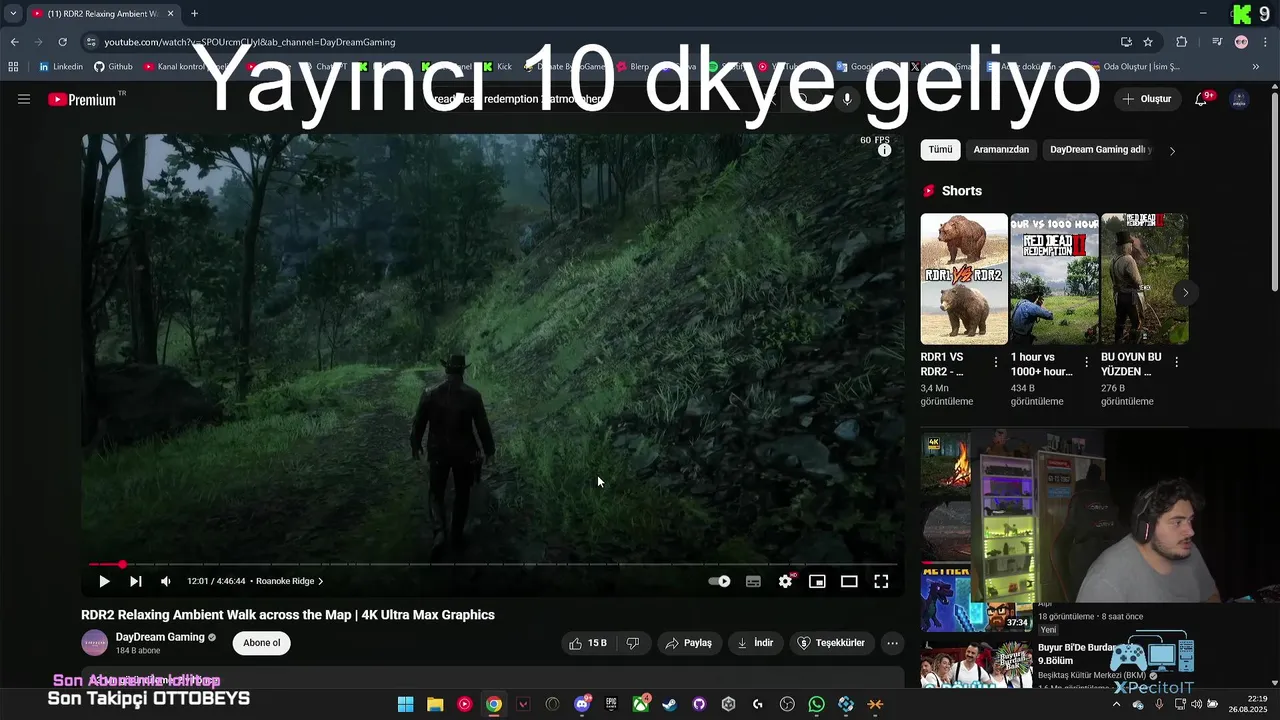Show video info icon in player corner
This screenshot has width=1280, height=720.
(884, 150)
